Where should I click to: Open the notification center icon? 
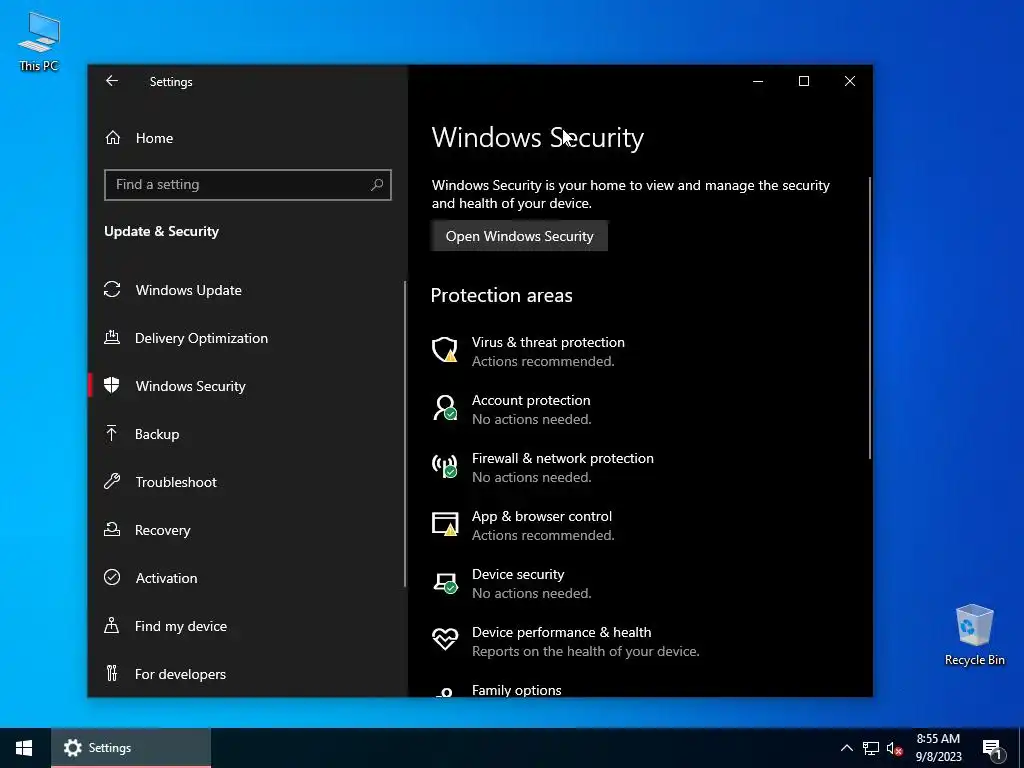[992, 749]
